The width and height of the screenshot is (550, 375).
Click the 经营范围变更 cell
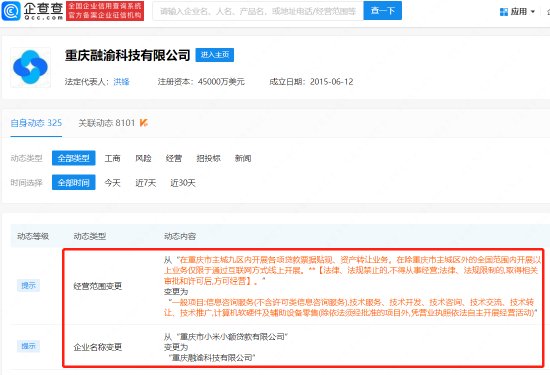click(x=98, y=286)
